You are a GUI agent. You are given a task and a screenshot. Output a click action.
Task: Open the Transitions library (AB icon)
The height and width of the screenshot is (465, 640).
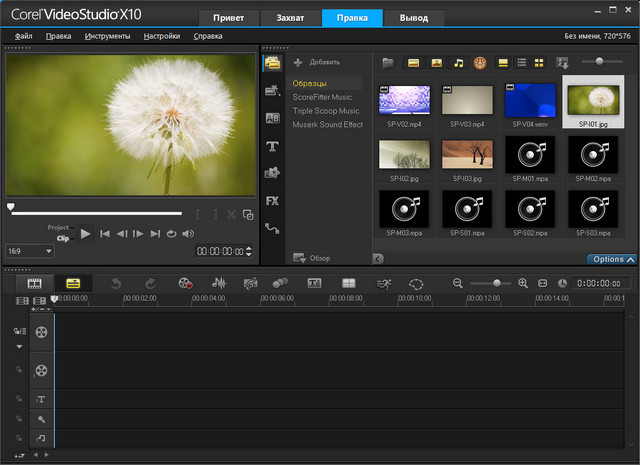tap(272, 118)
